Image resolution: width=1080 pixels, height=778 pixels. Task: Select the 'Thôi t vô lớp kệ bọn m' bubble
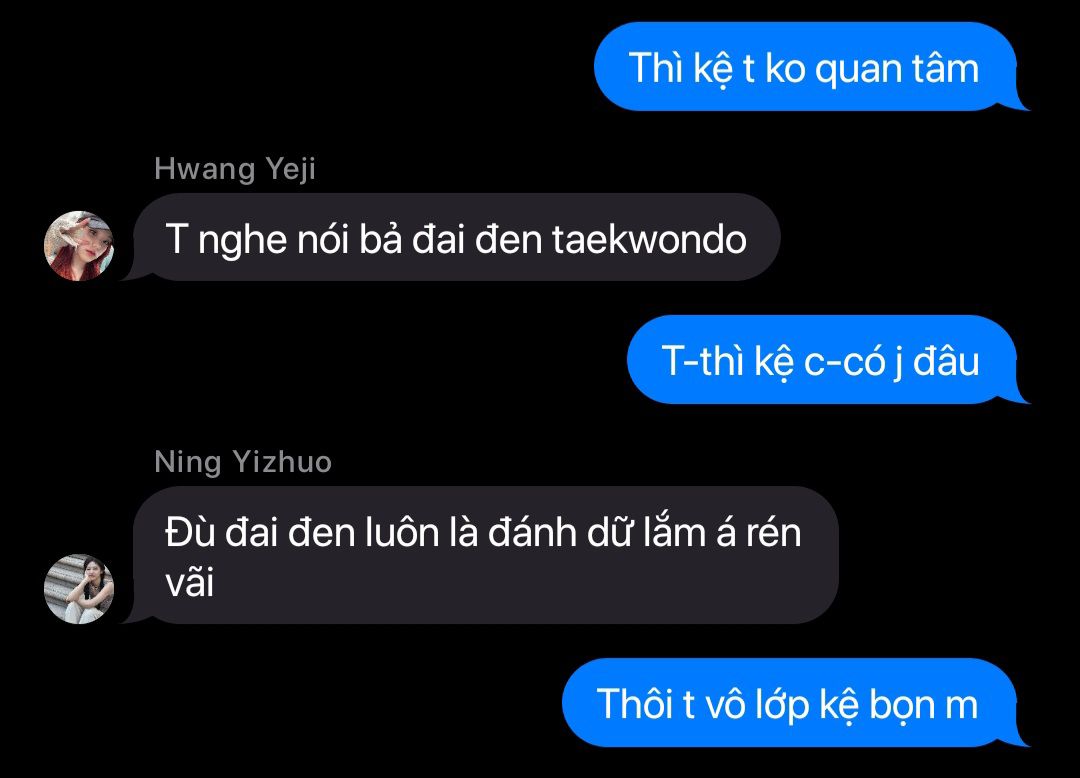click(789, 702)
